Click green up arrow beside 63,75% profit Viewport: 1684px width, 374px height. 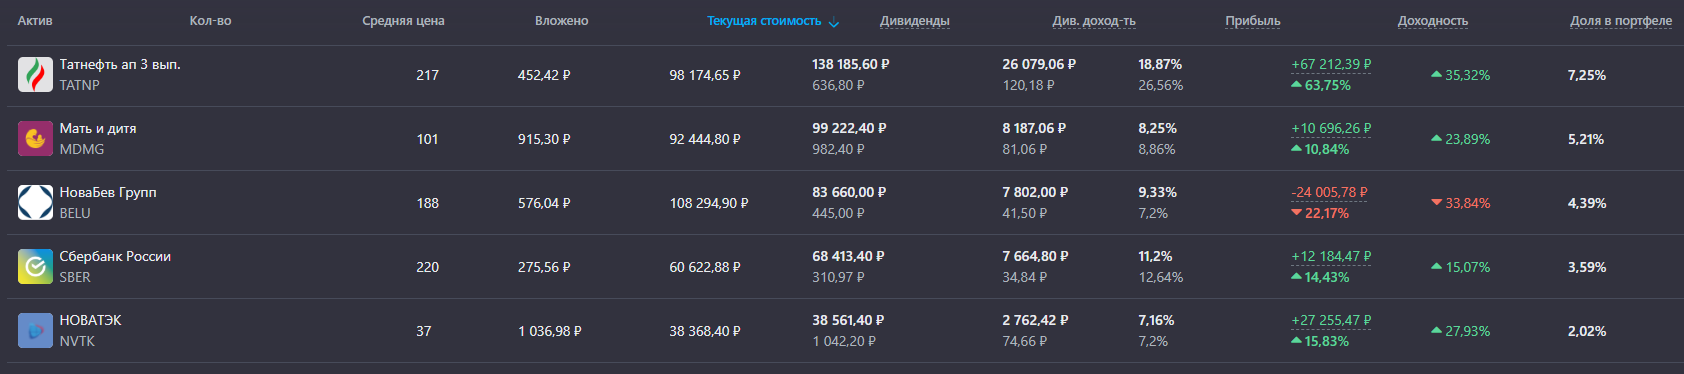click(x=1296, y=86)
